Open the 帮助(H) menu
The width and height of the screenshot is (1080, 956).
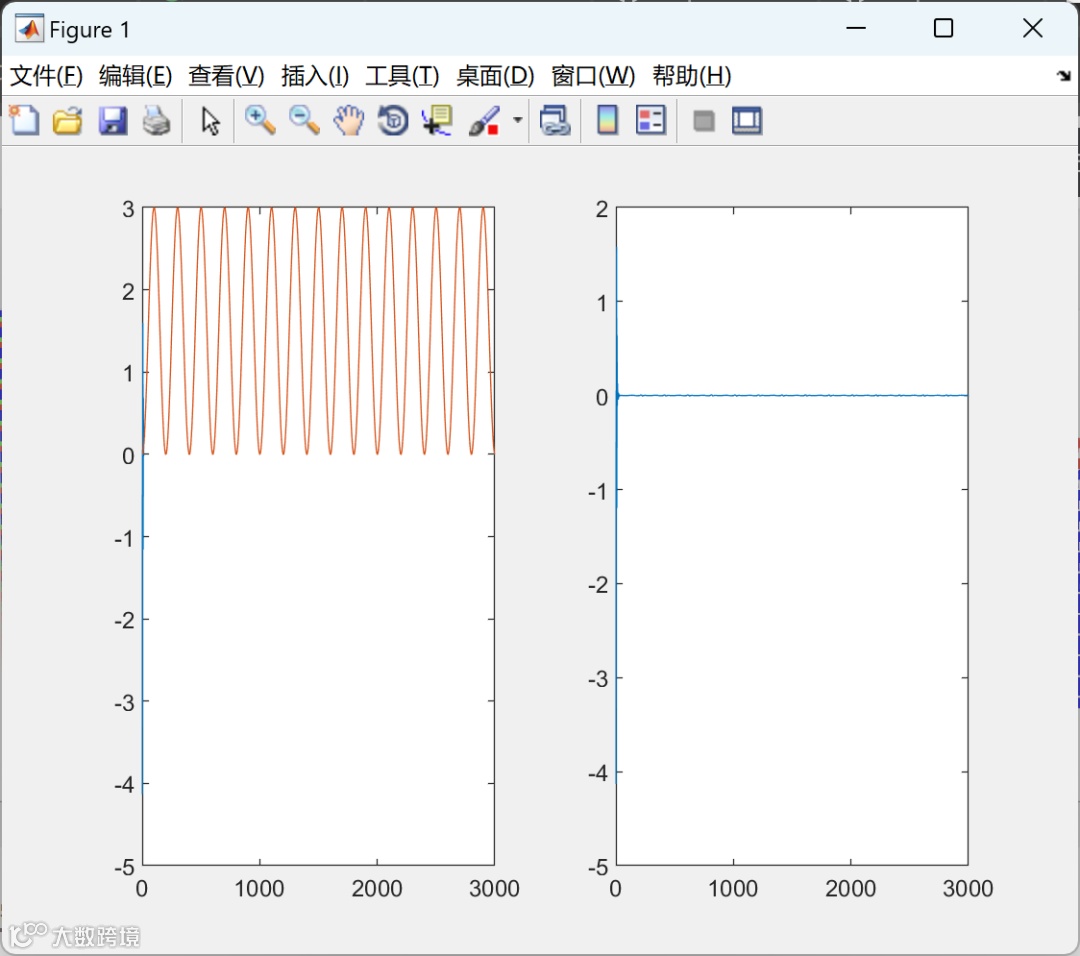692,76
